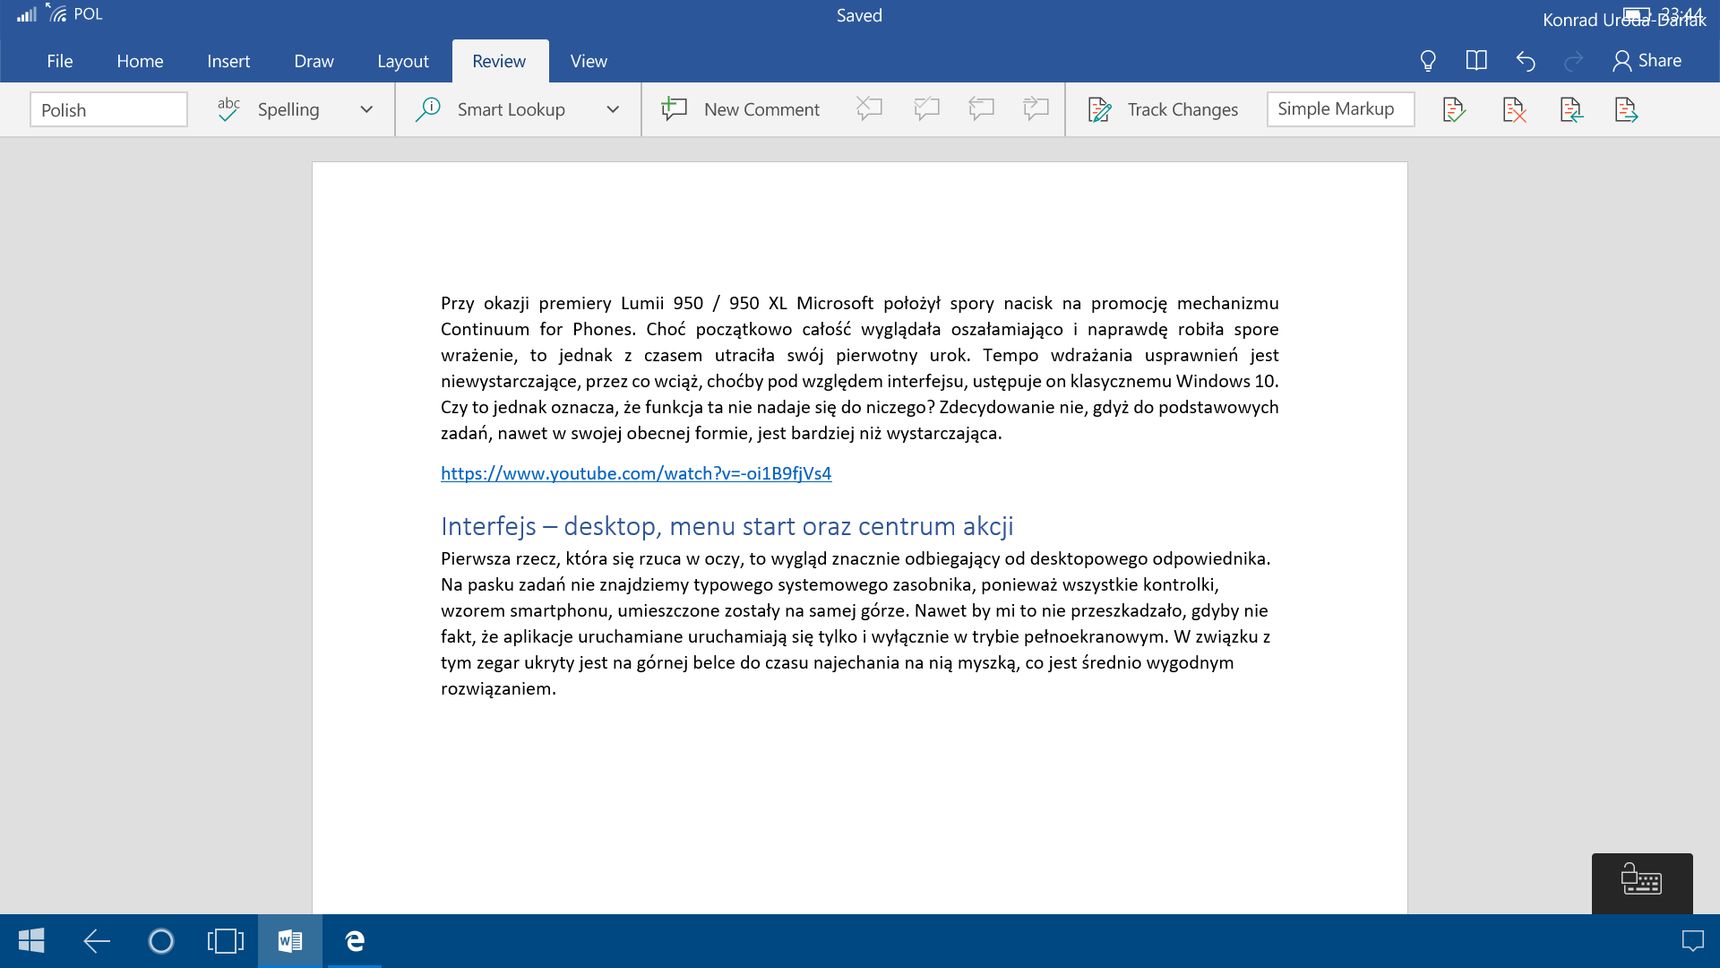Select the Word taskbar icon

coord(290,941)
